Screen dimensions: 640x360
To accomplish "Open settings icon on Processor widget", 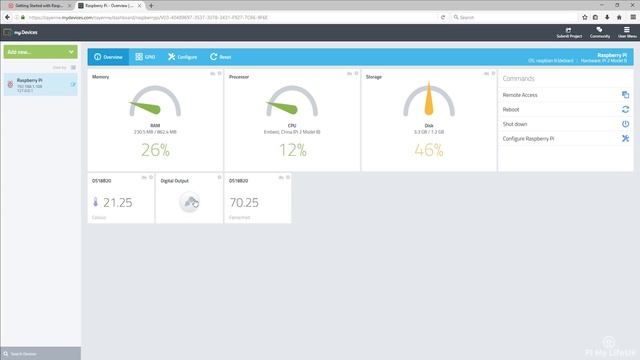I will coord(356,73).
